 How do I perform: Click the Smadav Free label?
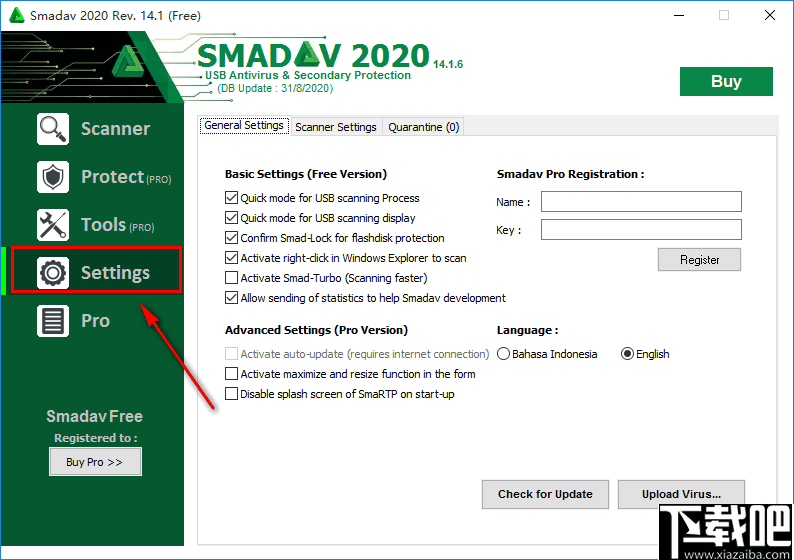coord(95,416)
